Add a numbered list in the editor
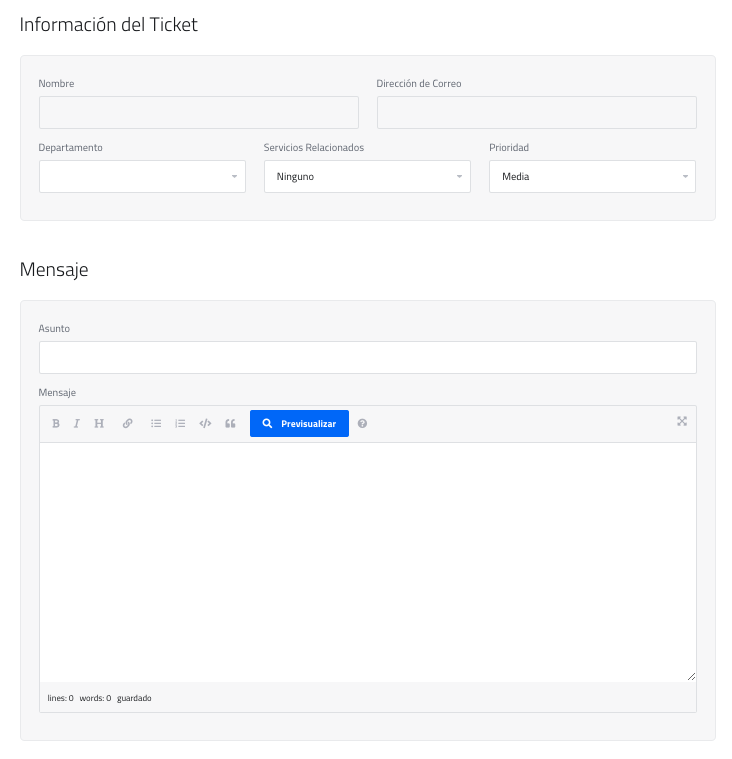Screen dimensions: 732x759 pyautogui.click(x=180, y=424)
